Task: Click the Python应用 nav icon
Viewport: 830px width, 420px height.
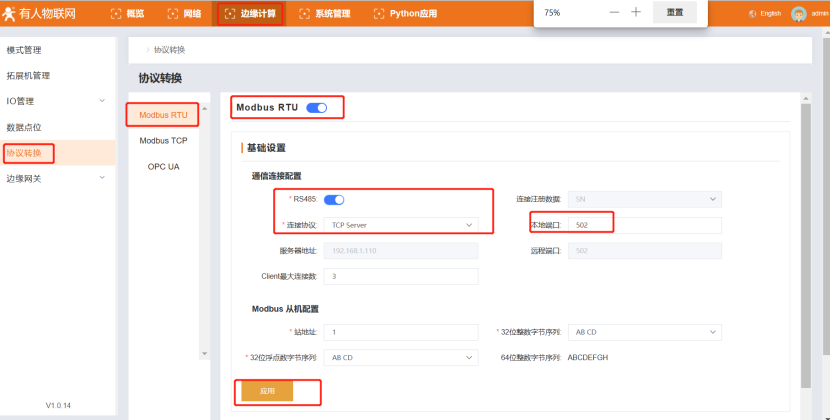Action: [x=378, y=14]
